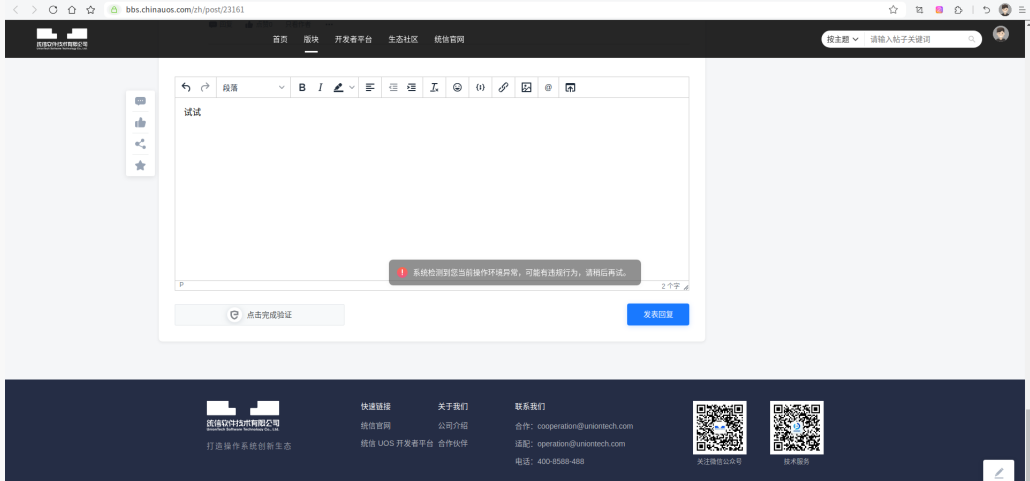
Task: Toggle italic formatting
Action: click(x=321, y=87)
